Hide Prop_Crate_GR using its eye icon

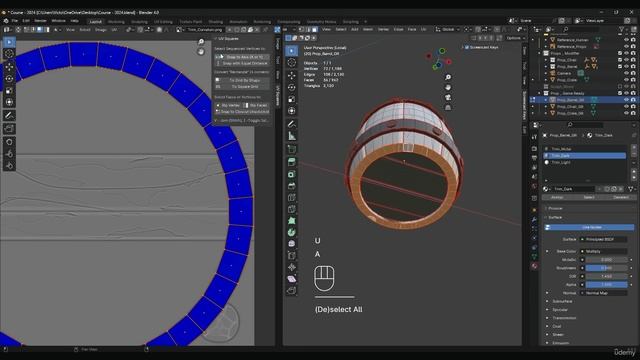click(x=627, y=113)
